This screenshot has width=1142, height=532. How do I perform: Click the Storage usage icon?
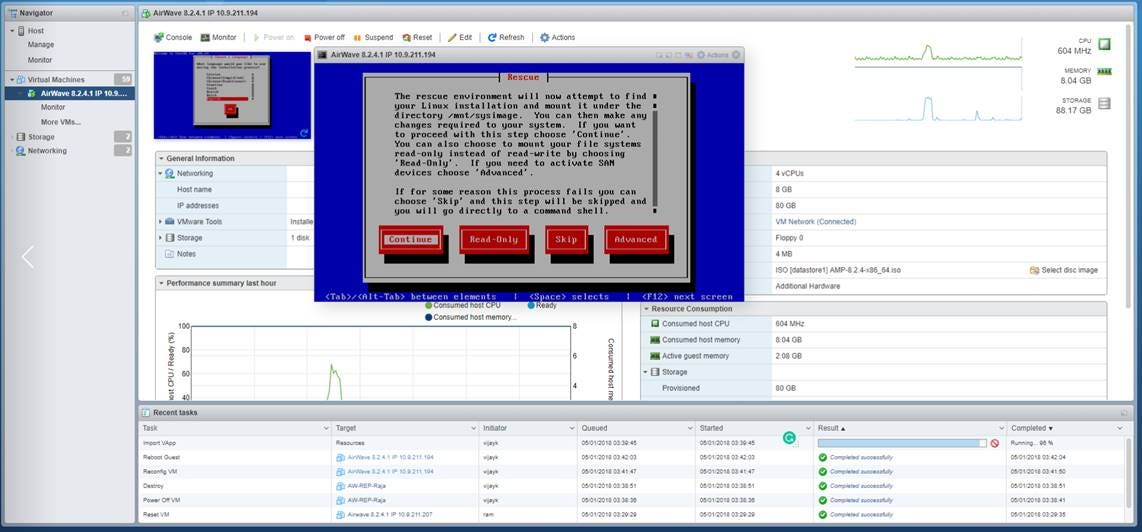point(1104,103)
